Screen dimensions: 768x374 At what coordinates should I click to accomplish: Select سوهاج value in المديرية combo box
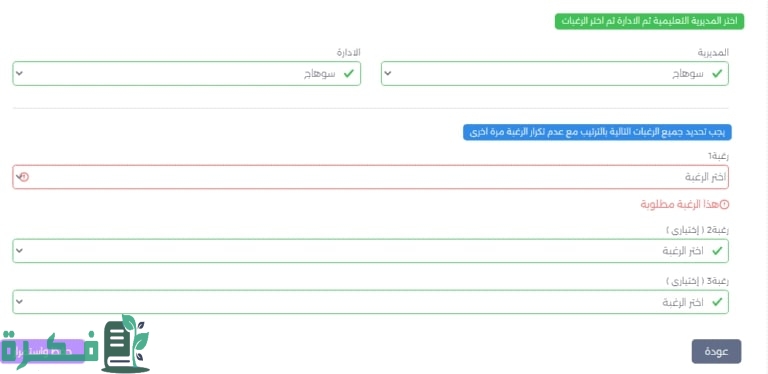click(x=688, y=74)
